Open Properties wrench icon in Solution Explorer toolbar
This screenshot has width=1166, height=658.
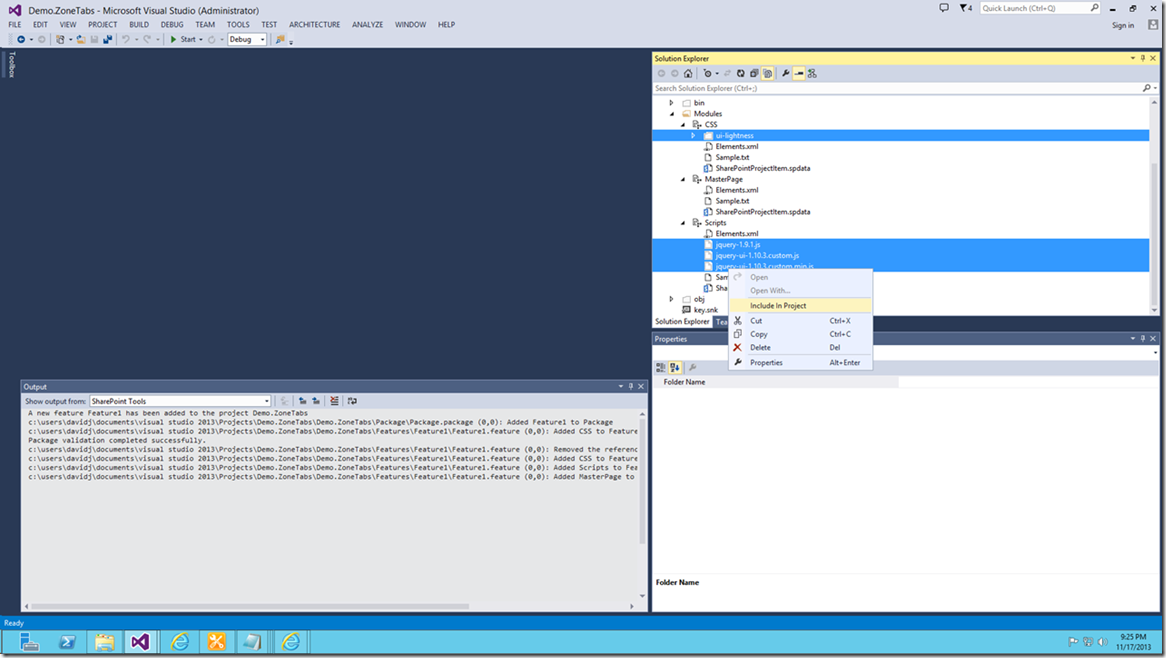click(x=785, y=74)
